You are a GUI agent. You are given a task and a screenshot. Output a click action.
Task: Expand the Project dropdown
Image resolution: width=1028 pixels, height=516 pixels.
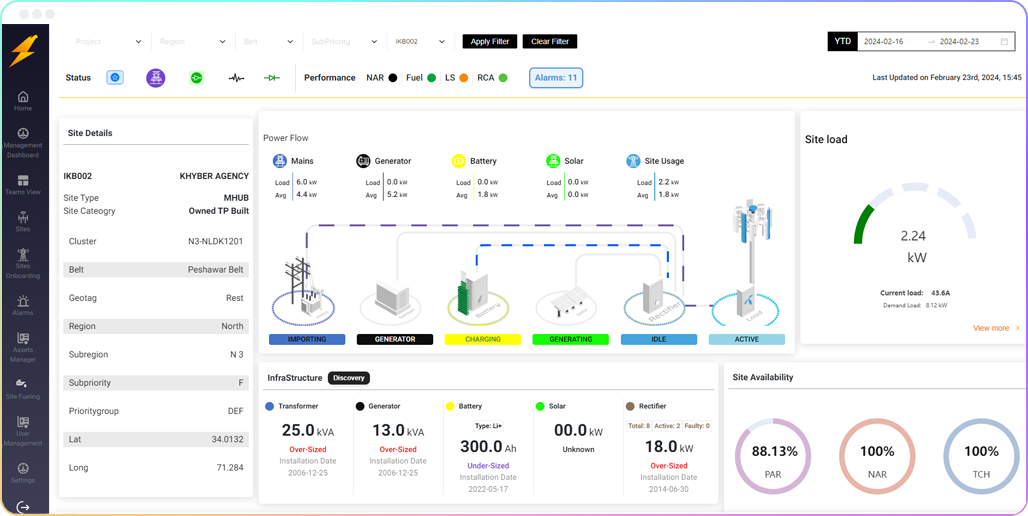(109, 42)
